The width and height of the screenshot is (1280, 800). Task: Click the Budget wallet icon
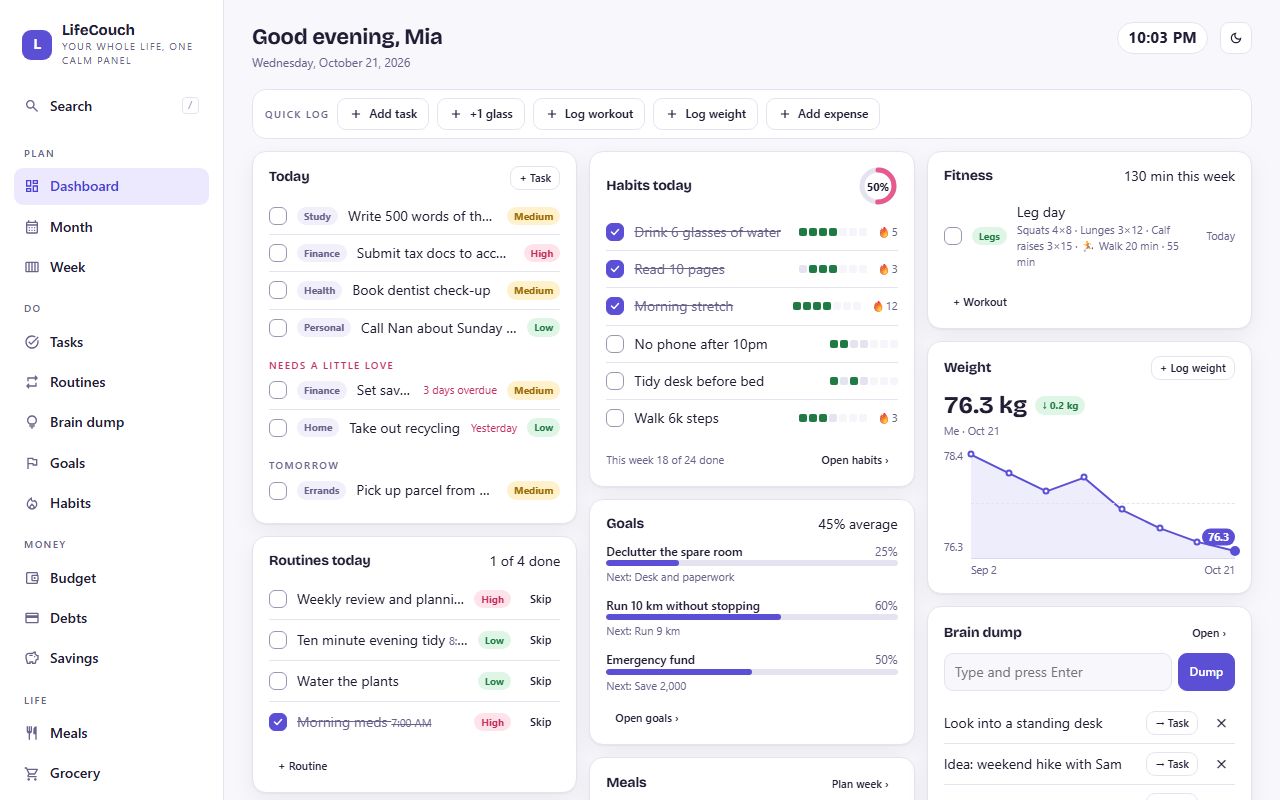[x=32, y=578]
